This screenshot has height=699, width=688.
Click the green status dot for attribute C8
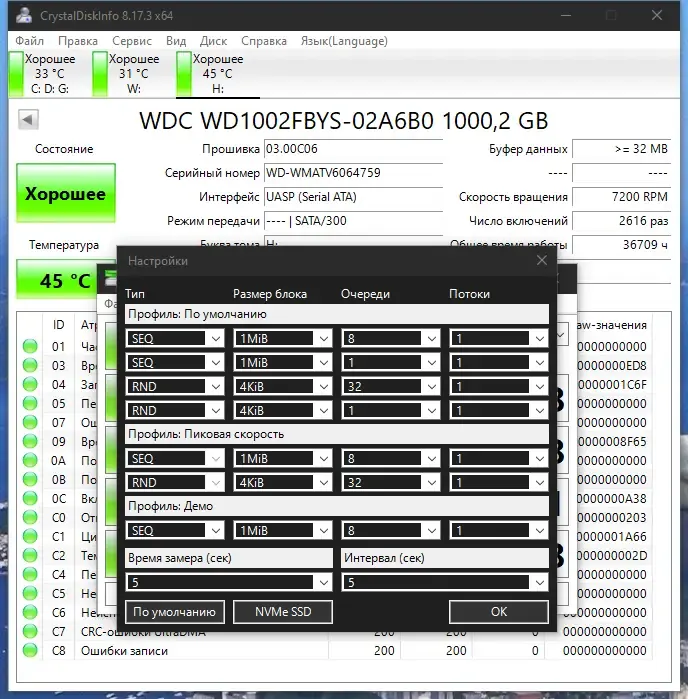pyautogui.click(x=30, y=650)
